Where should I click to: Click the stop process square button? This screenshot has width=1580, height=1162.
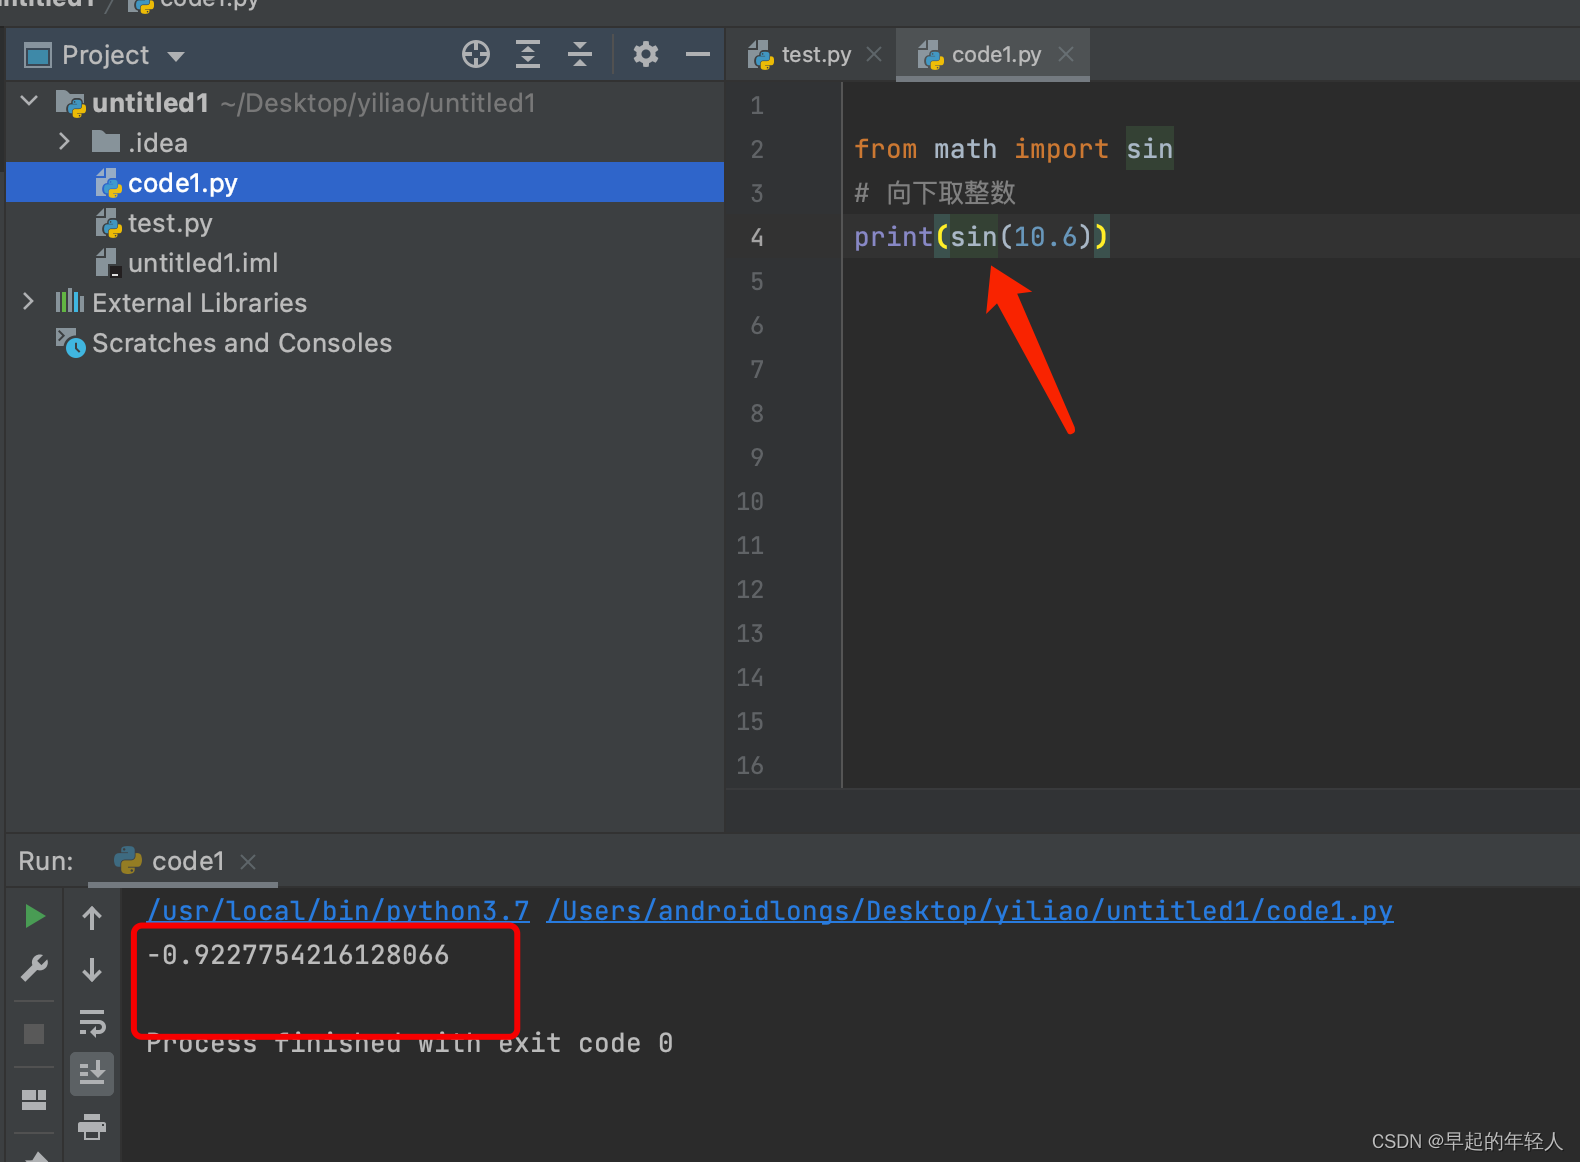click(34, 1033)
